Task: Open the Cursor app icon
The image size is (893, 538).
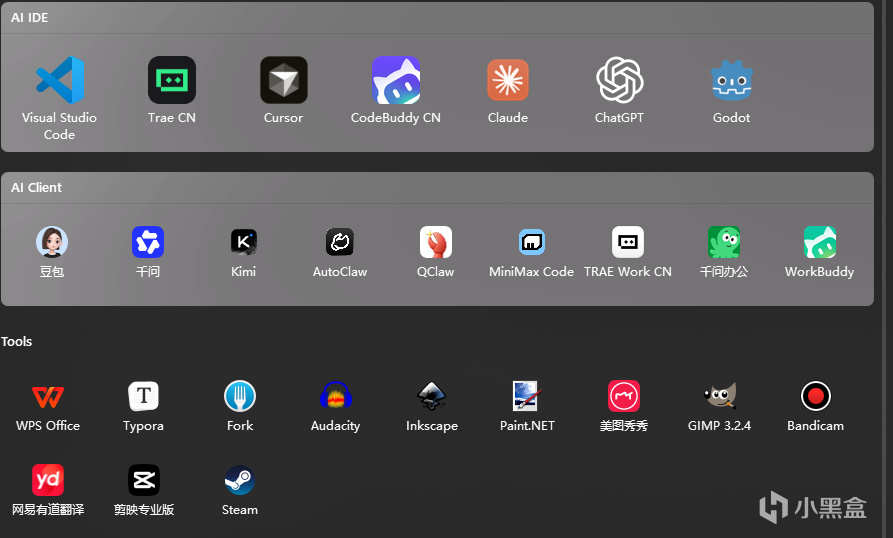Action: (284, 80)
